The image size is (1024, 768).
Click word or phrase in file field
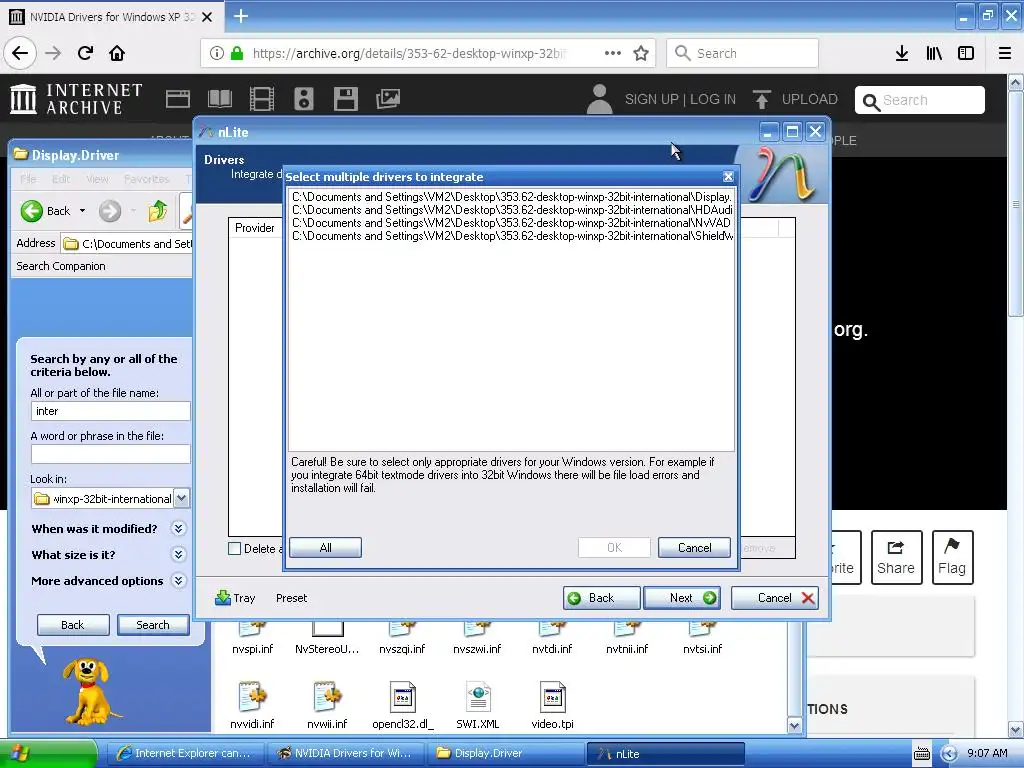pyautogui.click(x=110, y=454)
